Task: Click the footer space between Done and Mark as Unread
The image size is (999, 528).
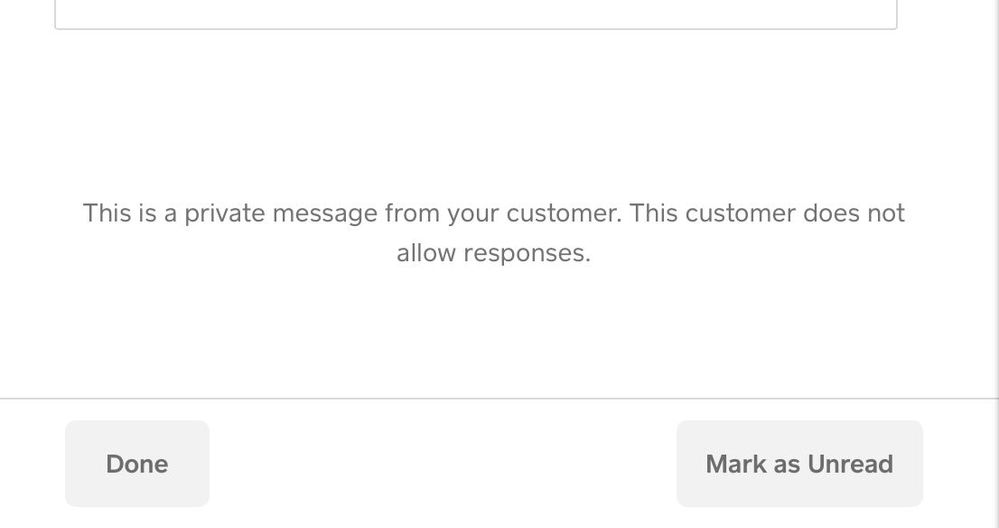Action: [x=440, y=464]
